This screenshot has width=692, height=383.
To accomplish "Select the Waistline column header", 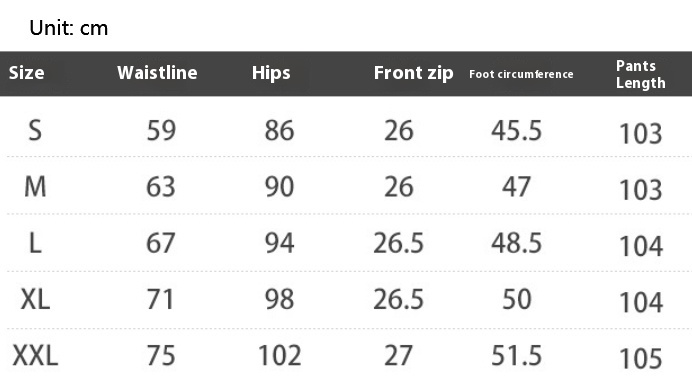I will click(157, 73).
